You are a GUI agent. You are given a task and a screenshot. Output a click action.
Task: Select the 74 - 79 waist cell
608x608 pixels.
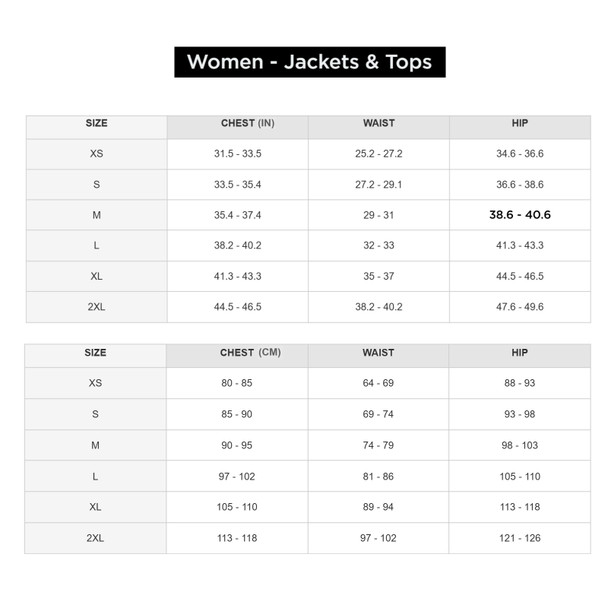(x=378, y=445)
